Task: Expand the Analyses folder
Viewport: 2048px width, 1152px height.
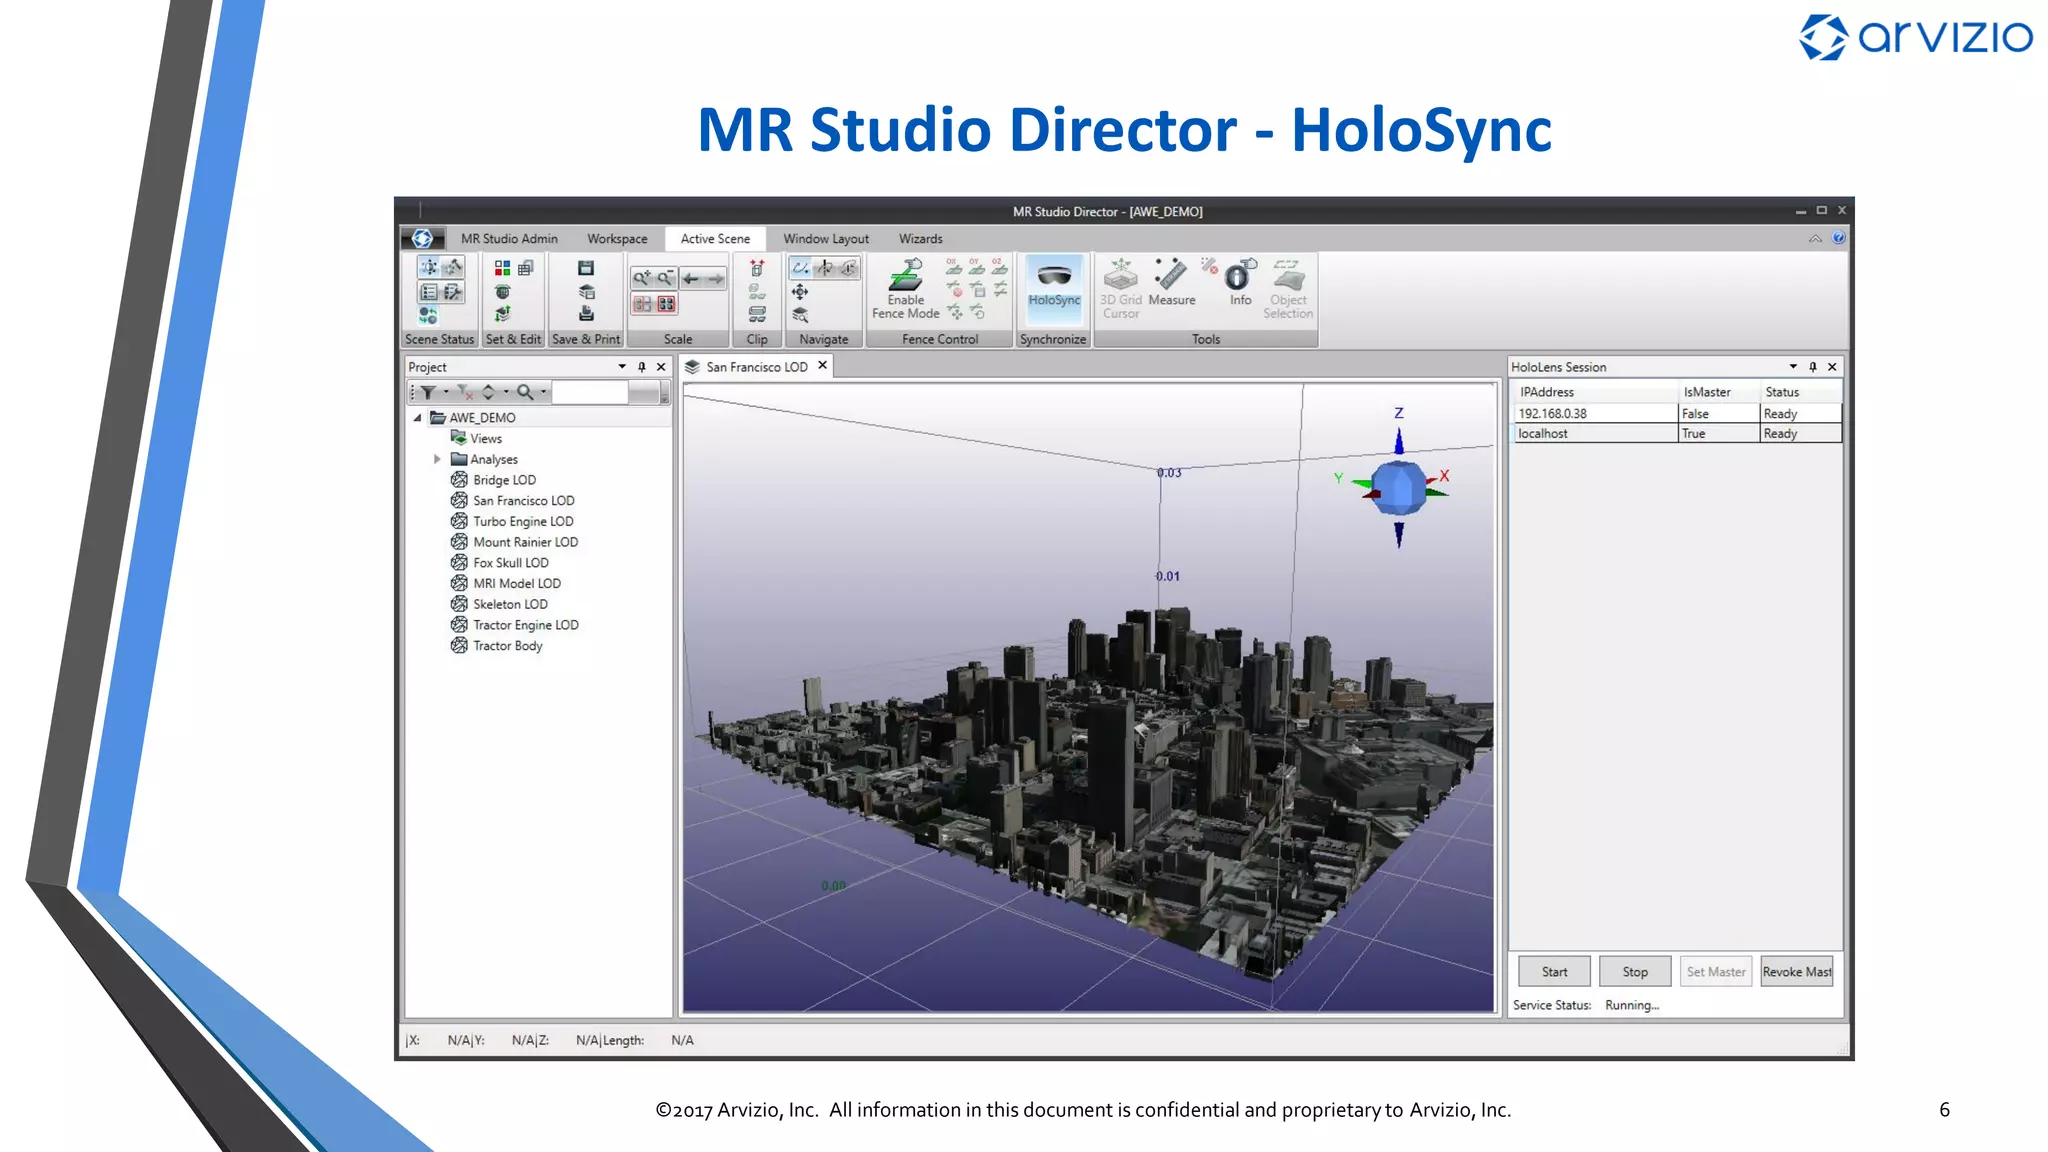Action: tap(437, 459)
